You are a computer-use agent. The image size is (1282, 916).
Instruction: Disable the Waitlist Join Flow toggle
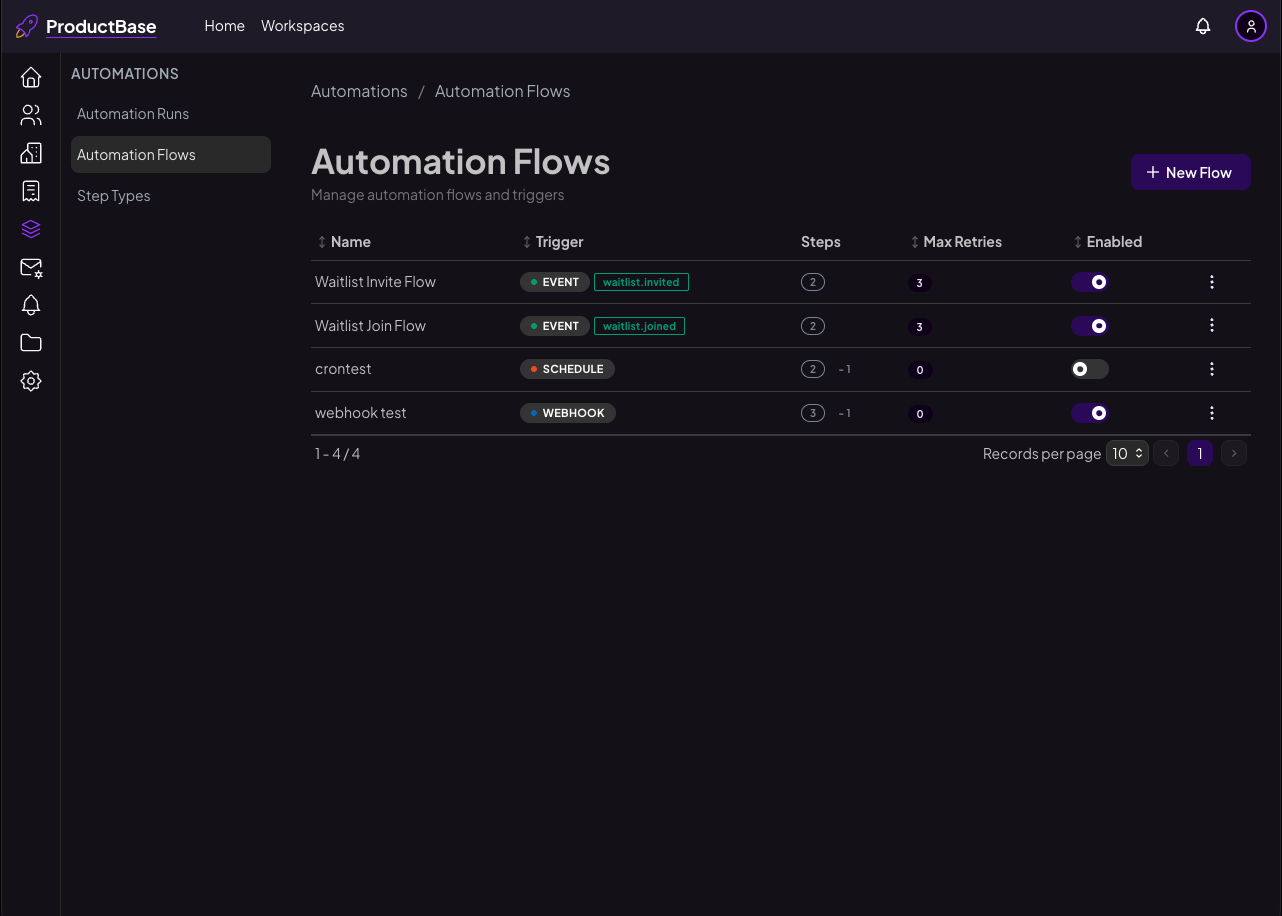coord(1090,325)
